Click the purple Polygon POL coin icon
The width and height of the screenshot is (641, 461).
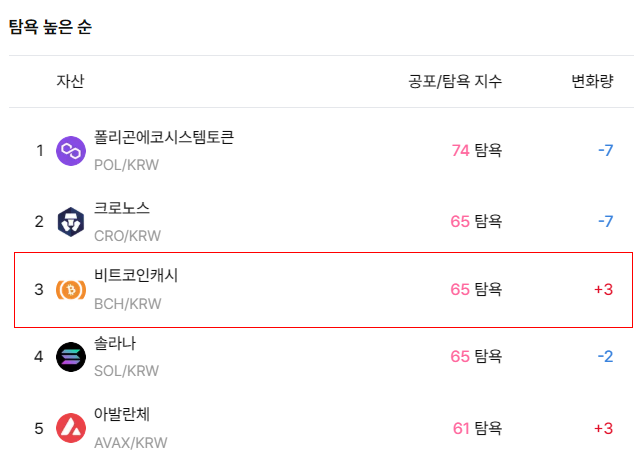71,151
